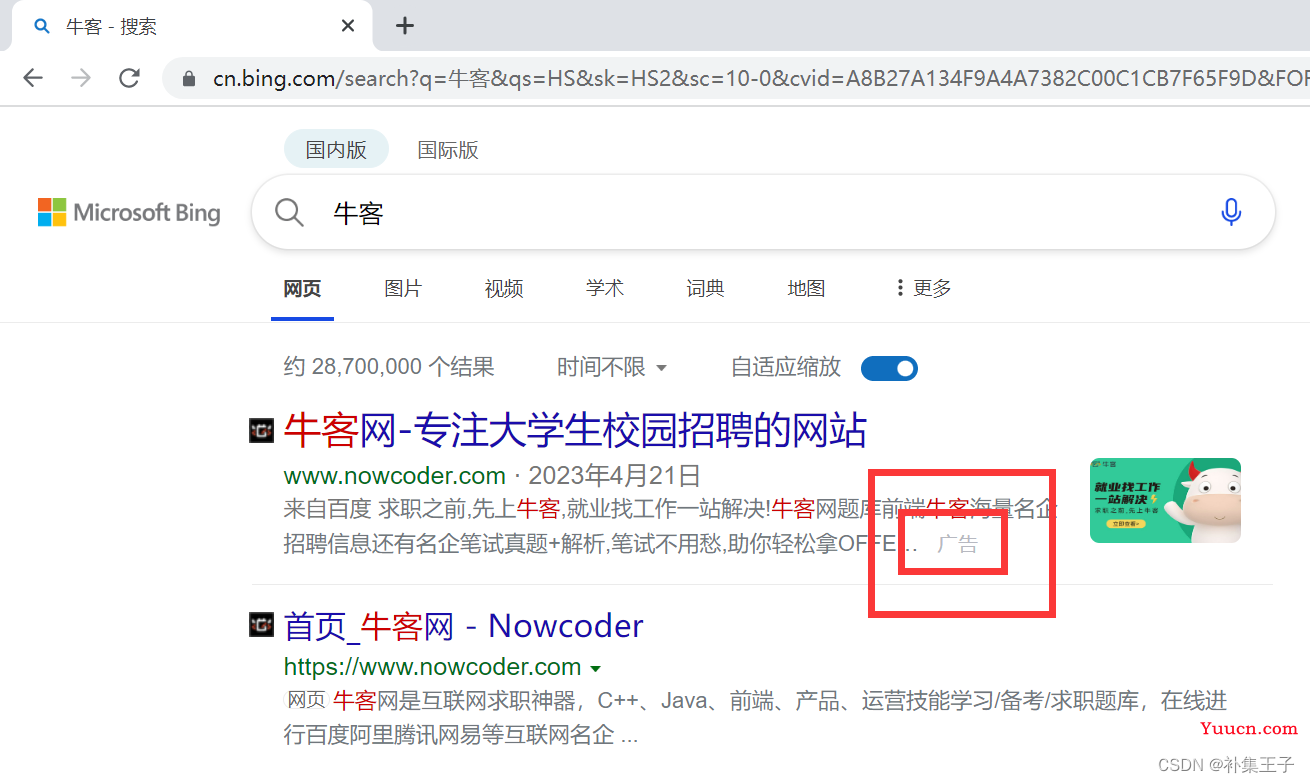Screen dimensions: 1310x783
Task: Click the microphone voice search icon
Action: point(1231,212)
